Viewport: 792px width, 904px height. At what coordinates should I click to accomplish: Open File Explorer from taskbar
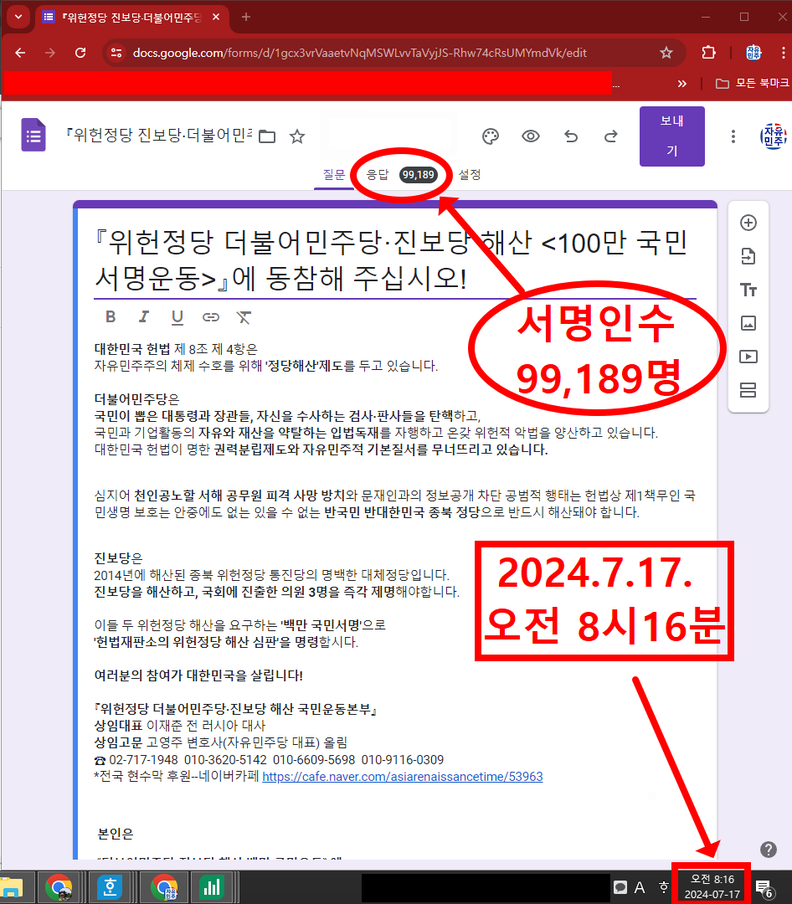pyautogui.click(x=12, y=888)
